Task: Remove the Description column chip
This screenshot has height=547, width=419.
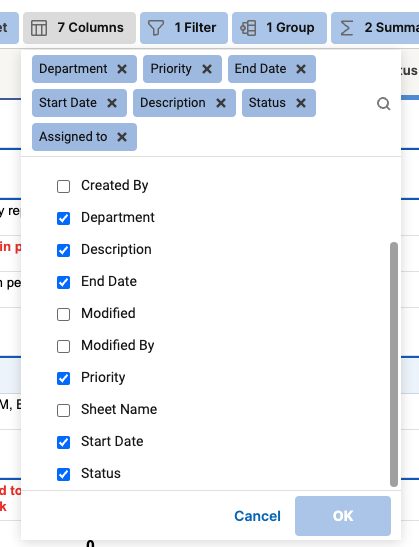Action: [221, 103]
